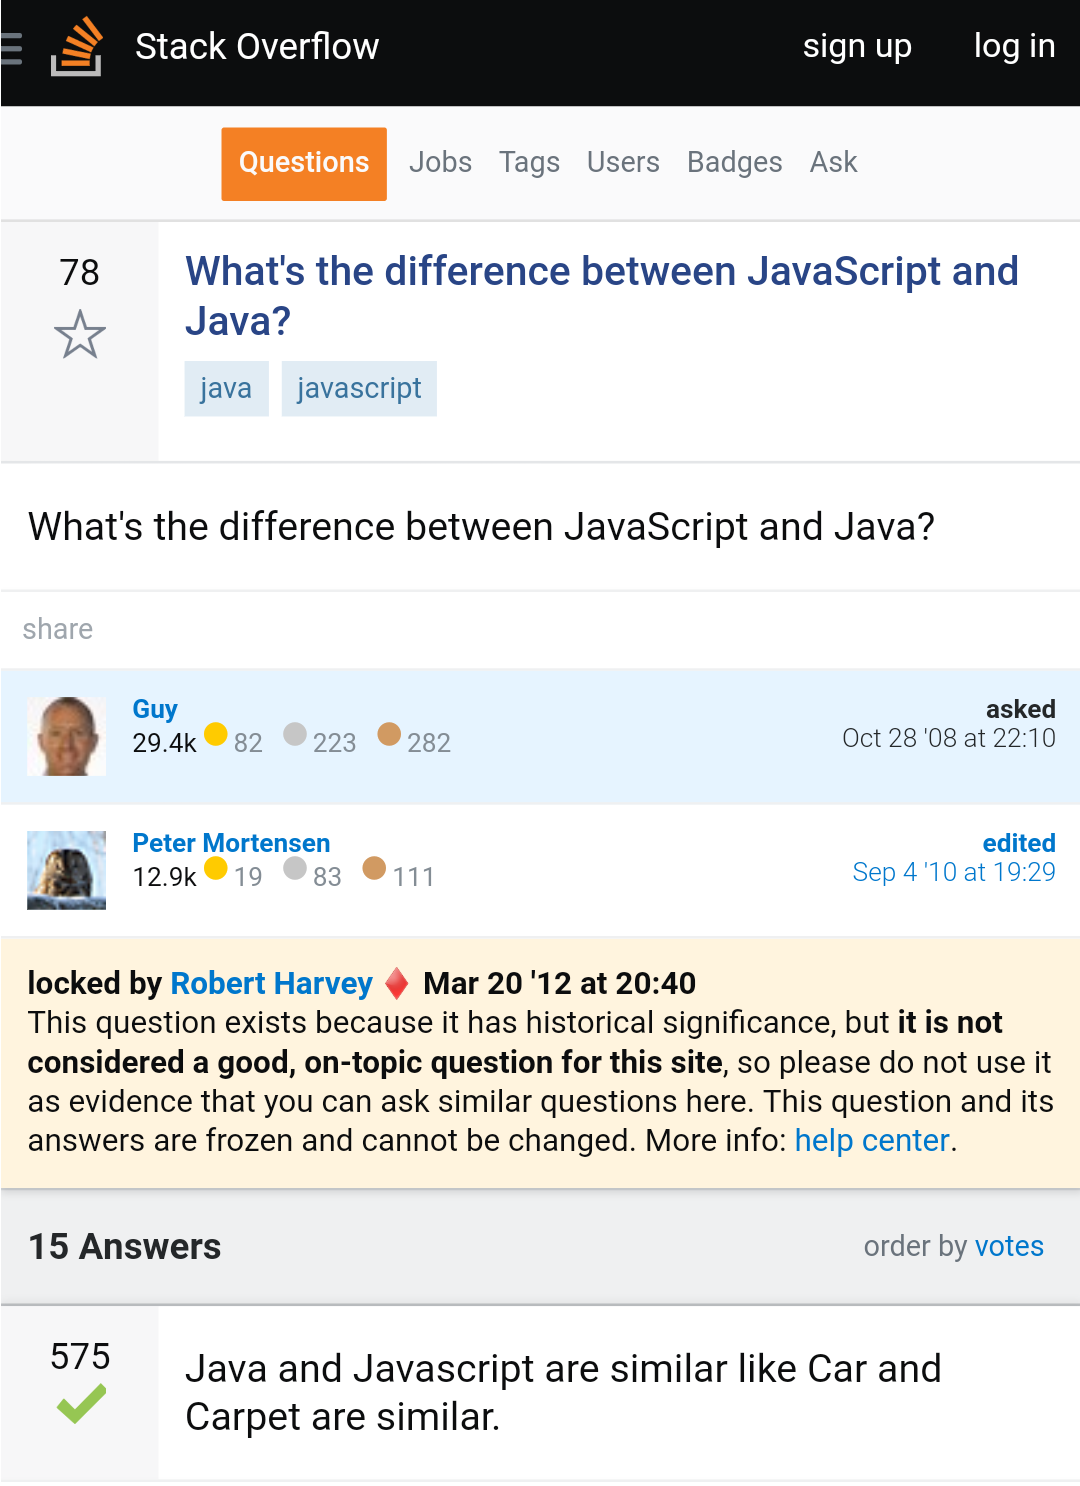The image size is (1080, 1486).
Task: Open the Badges section
Action: (734, 162)
